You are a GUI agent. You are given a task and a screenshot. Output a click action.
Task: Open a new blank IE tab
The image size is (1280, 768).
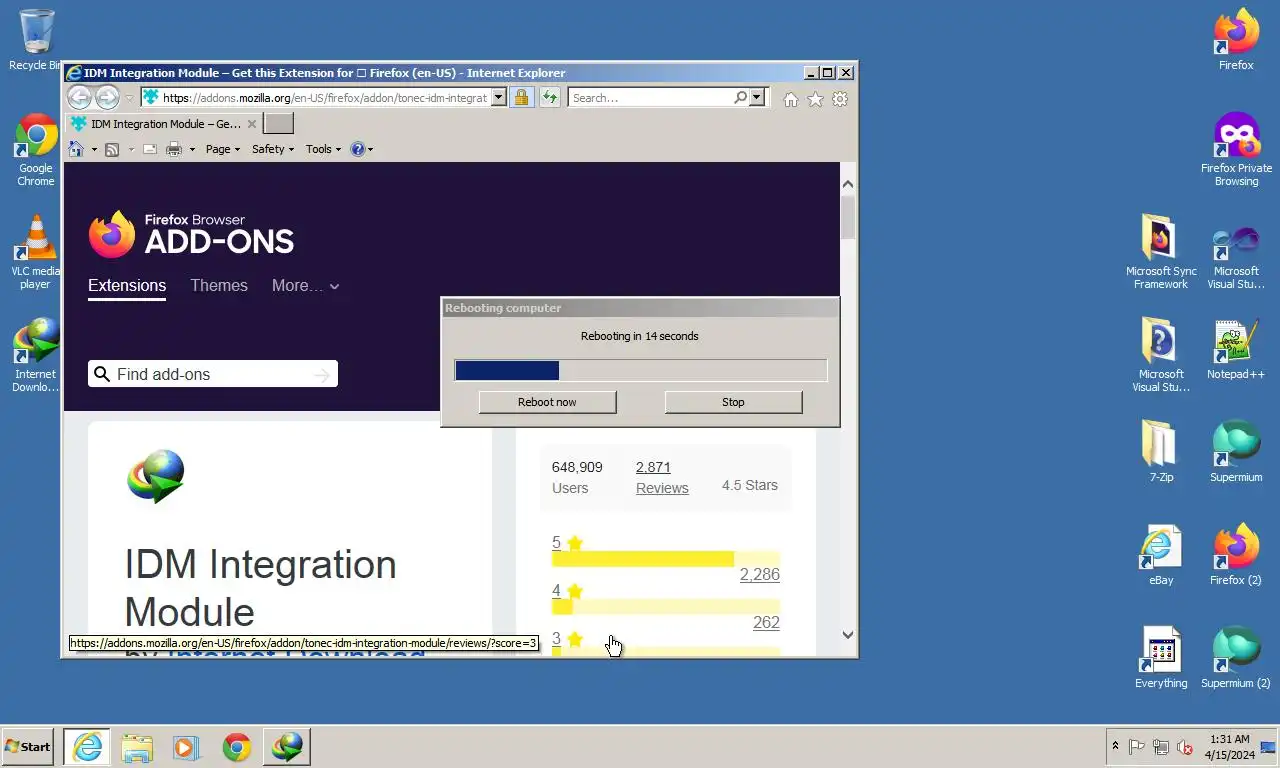click(x=279, y=124)
